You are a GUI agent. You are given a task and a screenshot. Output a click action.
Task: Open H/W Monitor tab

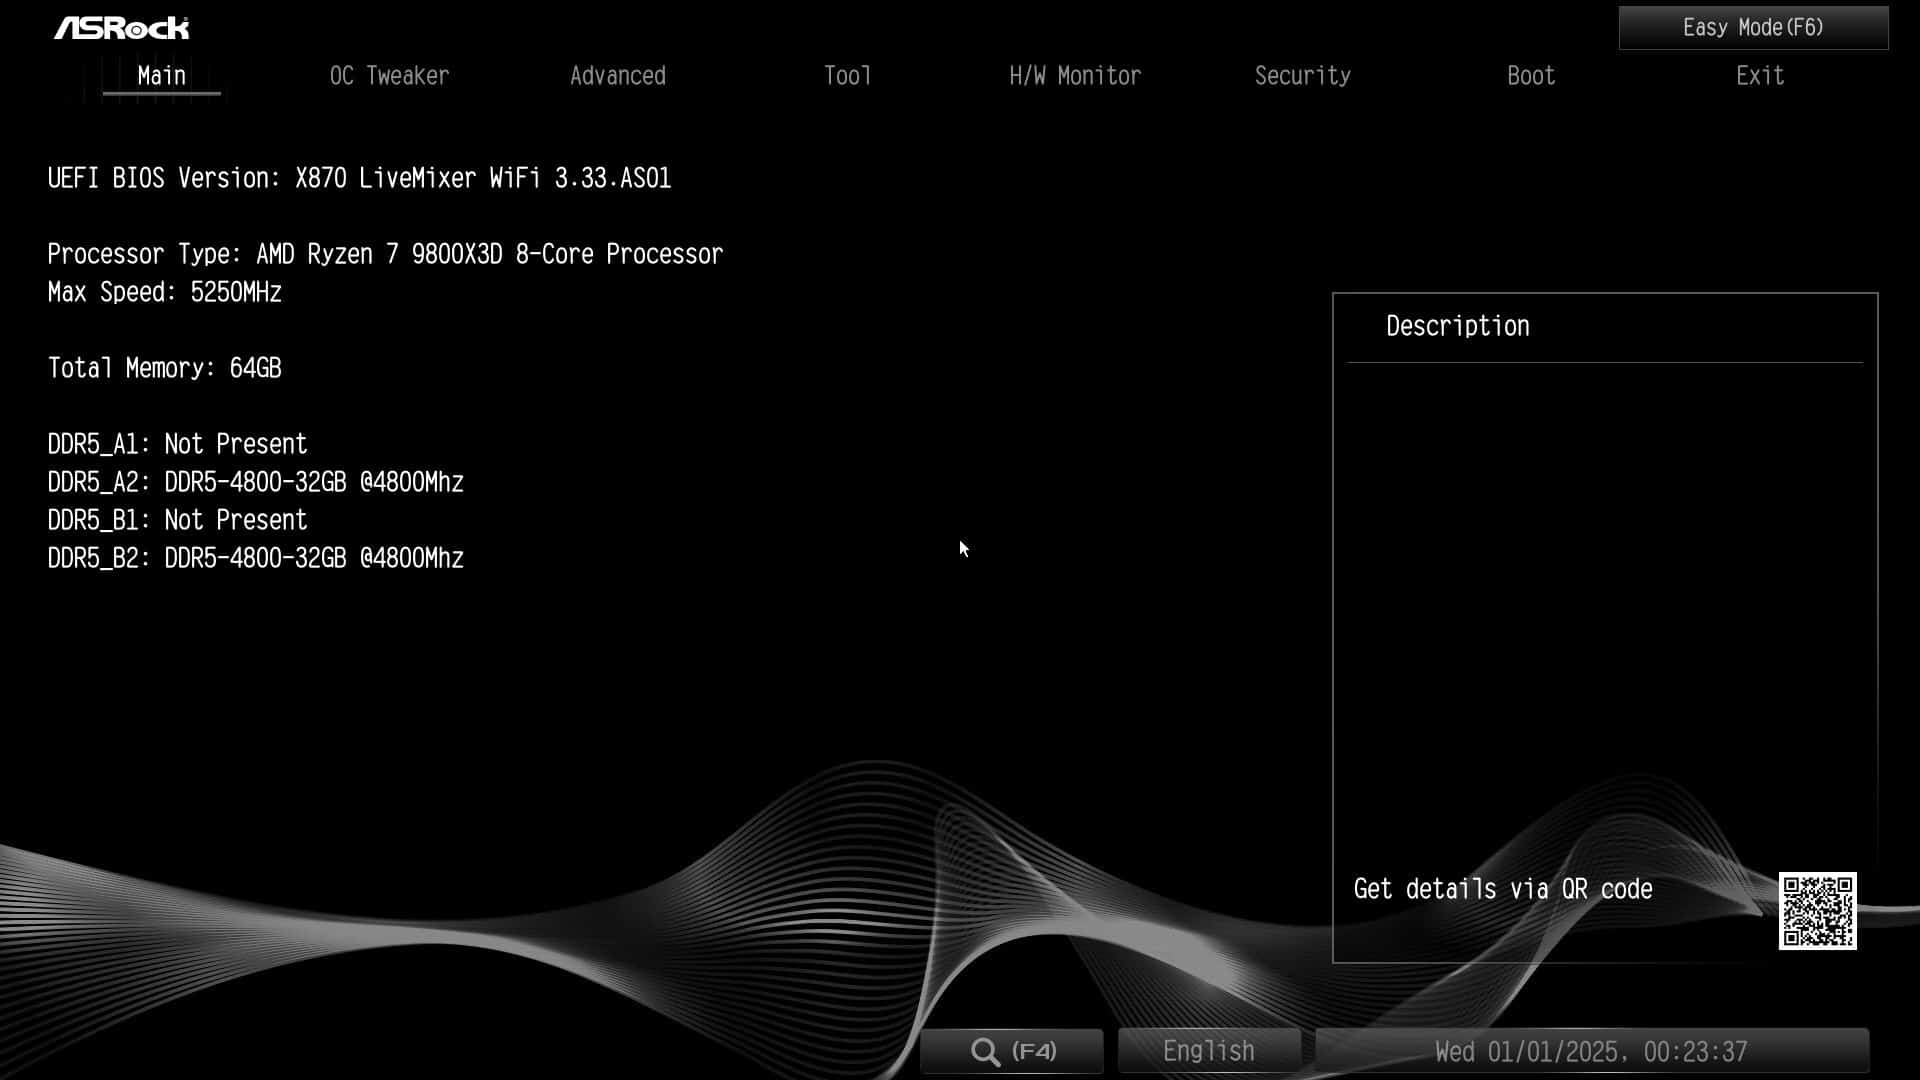pos(1075,76)
